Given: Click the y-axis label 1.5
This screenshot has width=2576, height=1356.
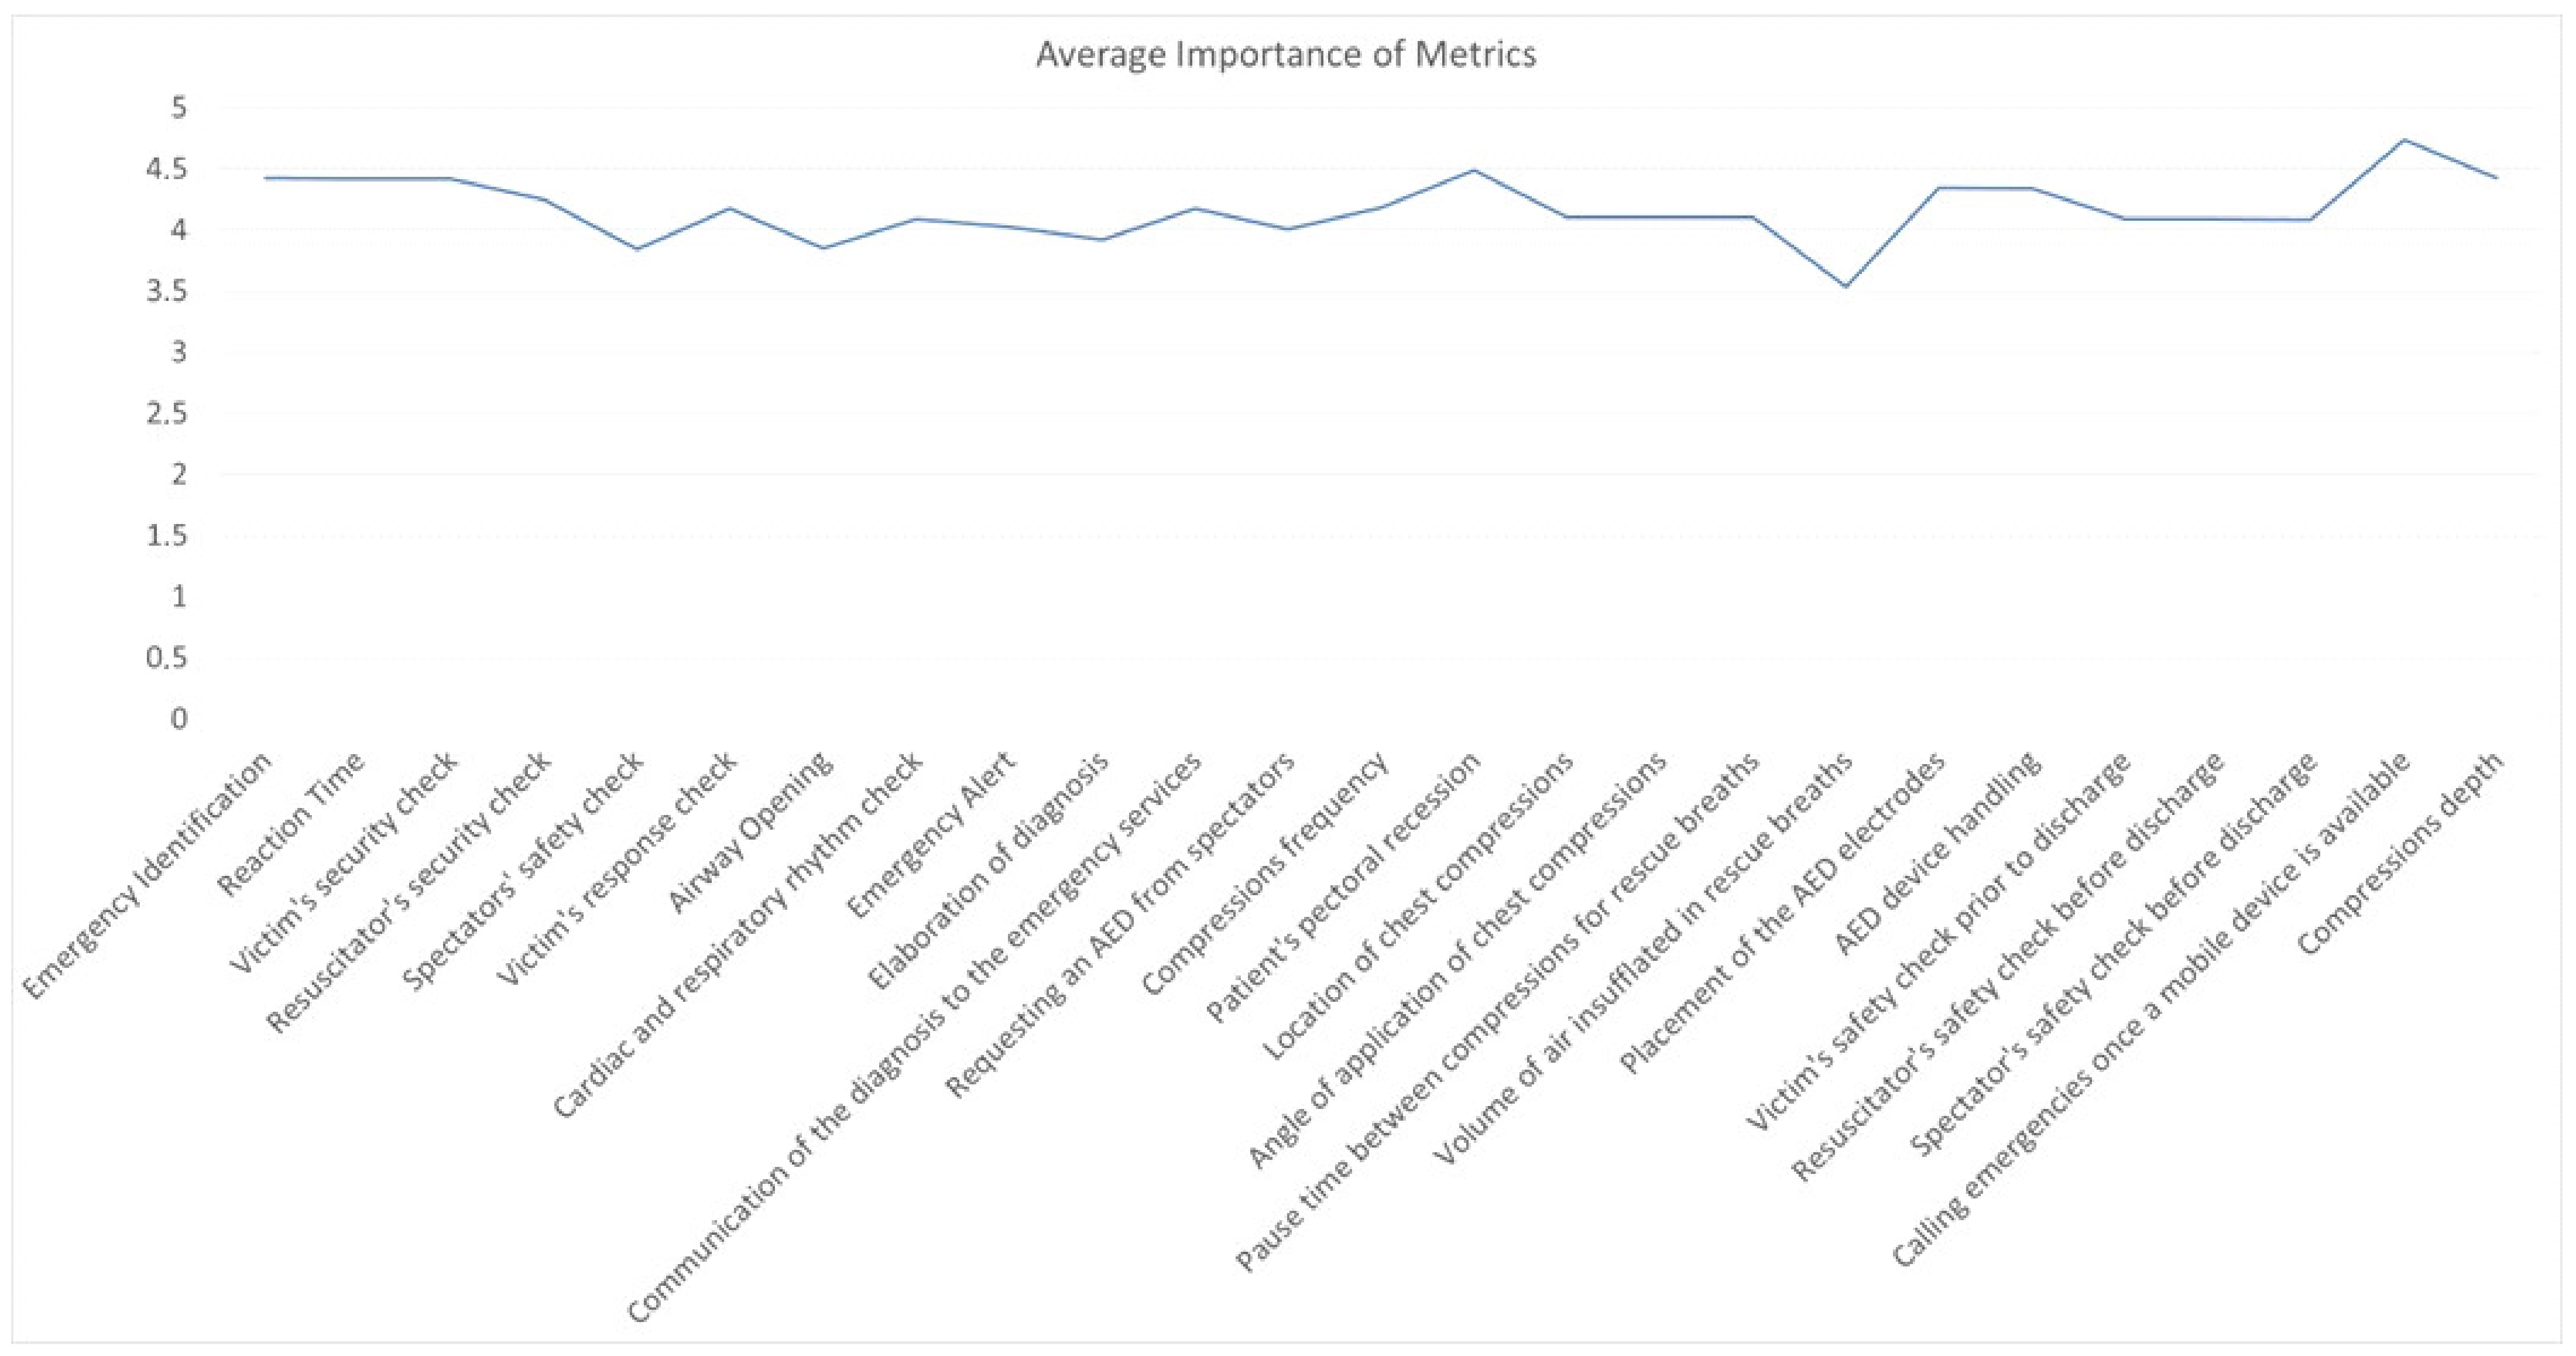Looking at the screenshot, I should 167,536.
